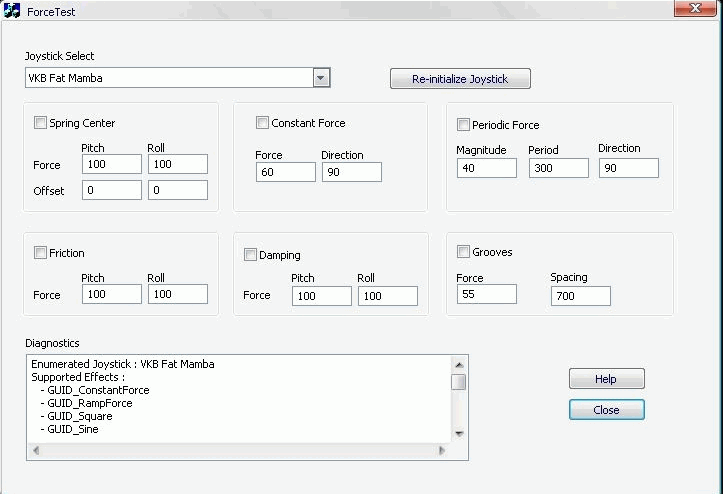This screenshot has height=494, width=723.
Task: Click the Diagnostics horizontal scrollbar right arrow
Action: coord(443,451)
